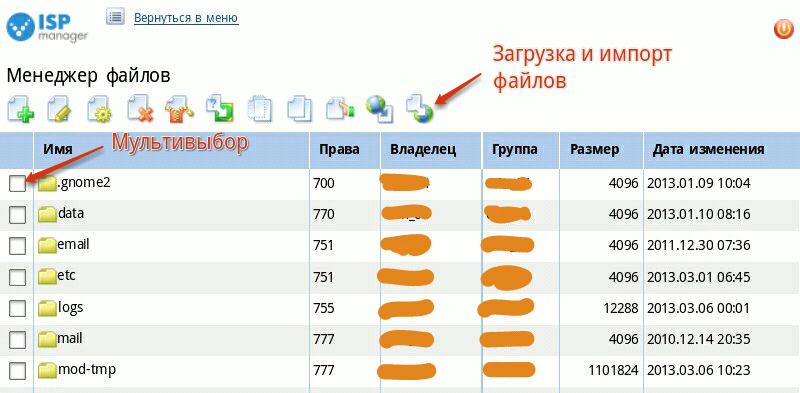Click the upload files icon with page over globe

419,109
